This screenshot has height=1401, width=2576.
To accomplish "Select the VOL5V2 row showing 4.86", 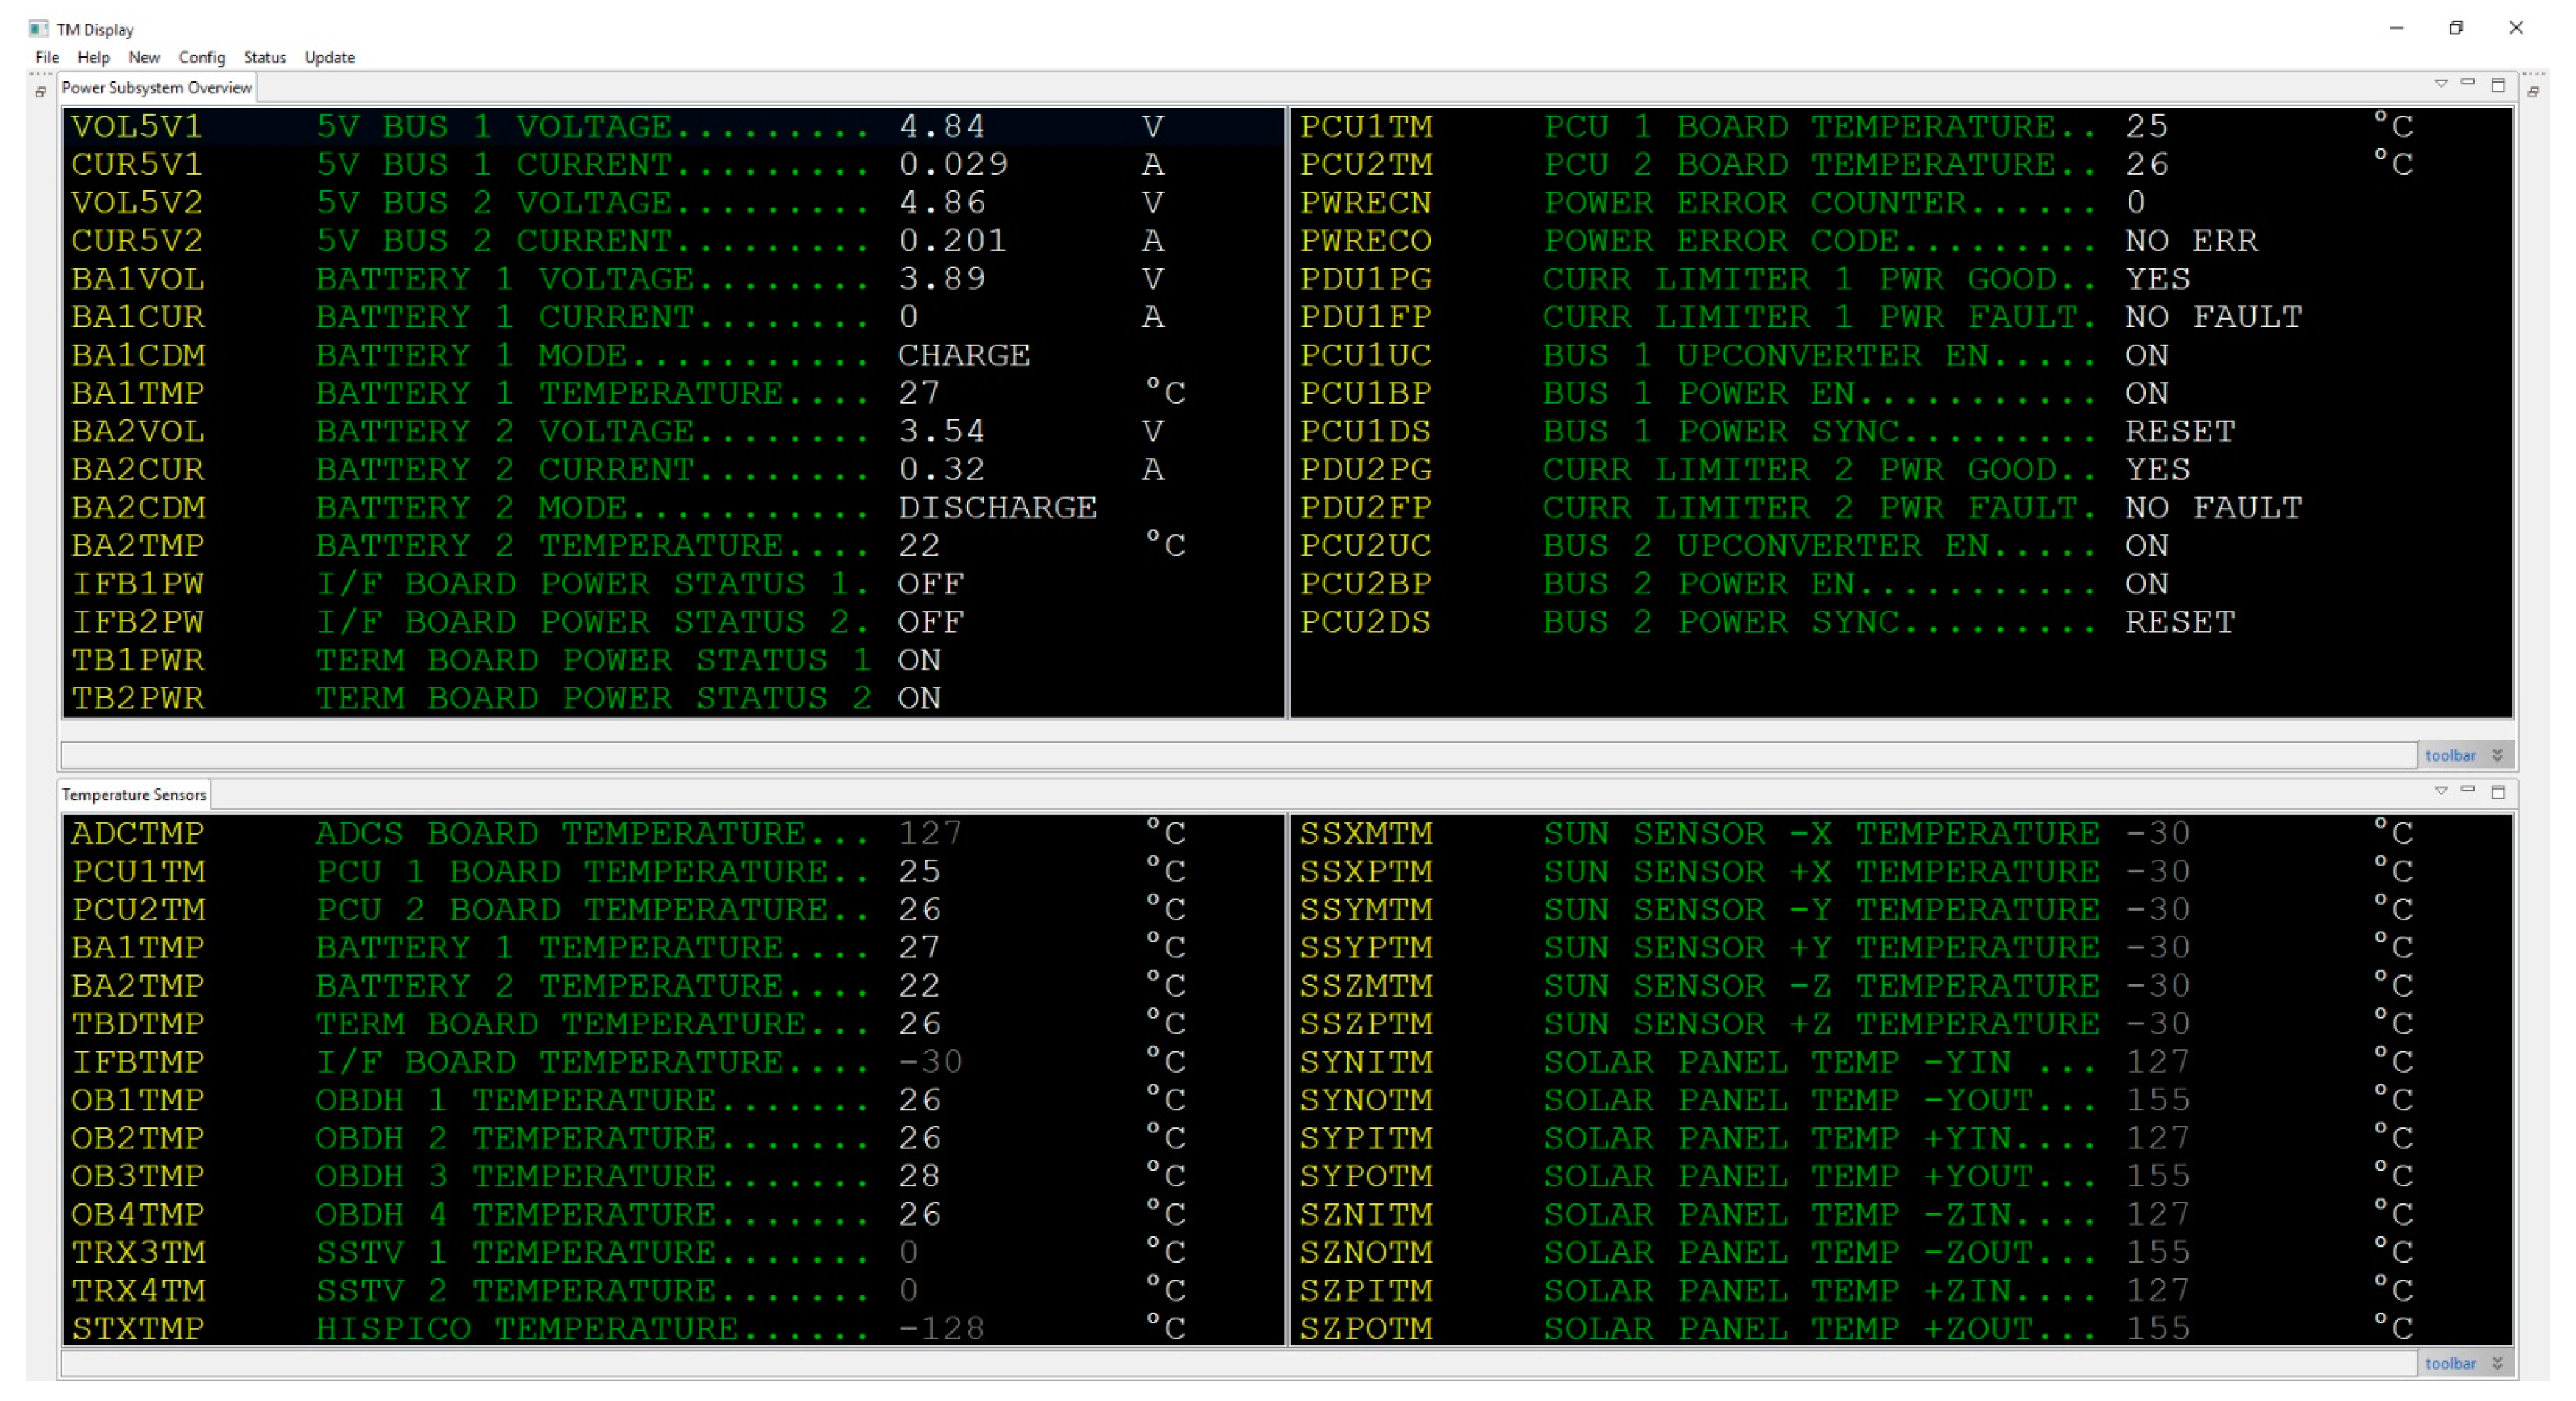I will (674, 203).
